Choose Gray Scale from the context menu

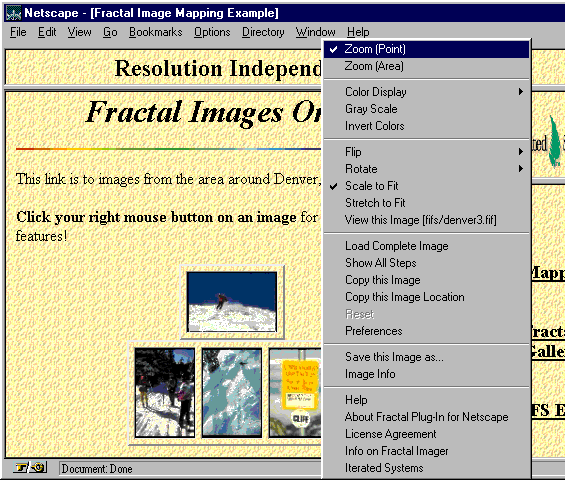[427, 109]
